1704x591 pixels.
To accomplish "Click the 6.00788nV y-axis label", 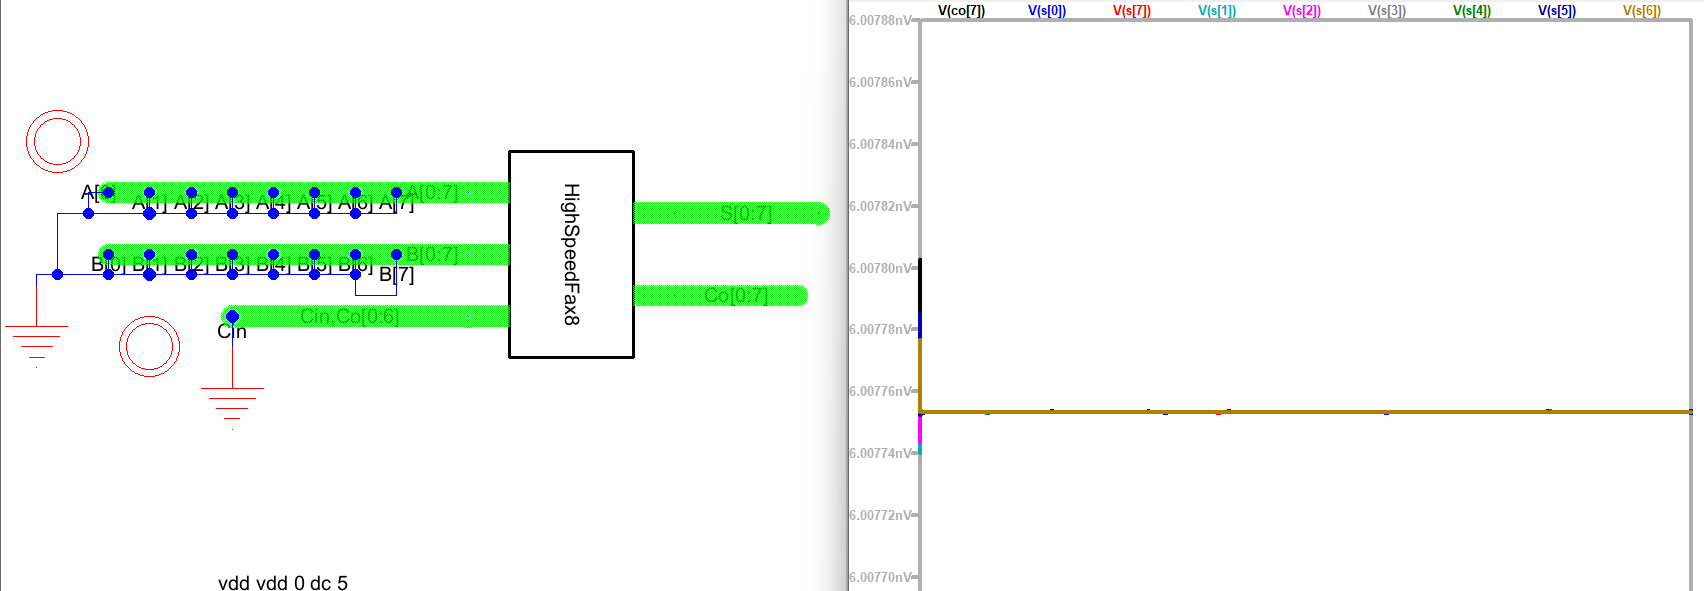I will tap(880, 20).
